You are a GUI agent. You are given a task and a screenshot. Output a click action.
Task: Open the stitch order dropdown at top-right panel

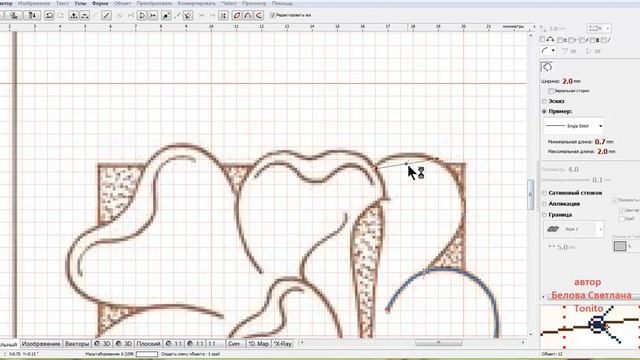point(599,29)
